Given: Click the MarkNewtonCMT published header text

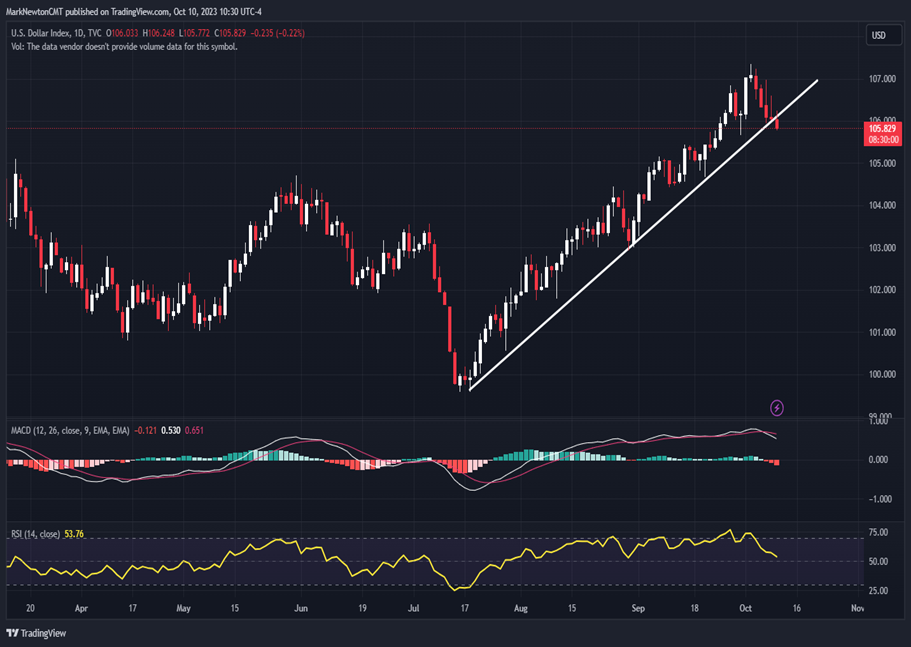Looking at the screenshot, I should point(134,12).
